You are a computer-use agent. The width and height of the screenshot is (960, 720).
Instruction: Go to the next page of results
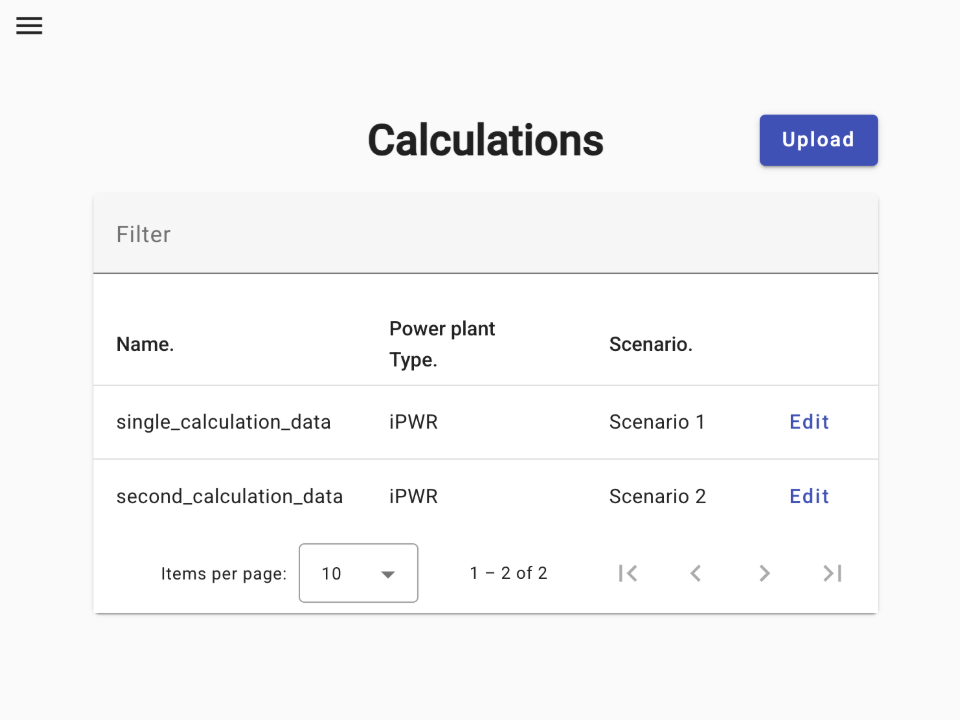pos(764,573)
